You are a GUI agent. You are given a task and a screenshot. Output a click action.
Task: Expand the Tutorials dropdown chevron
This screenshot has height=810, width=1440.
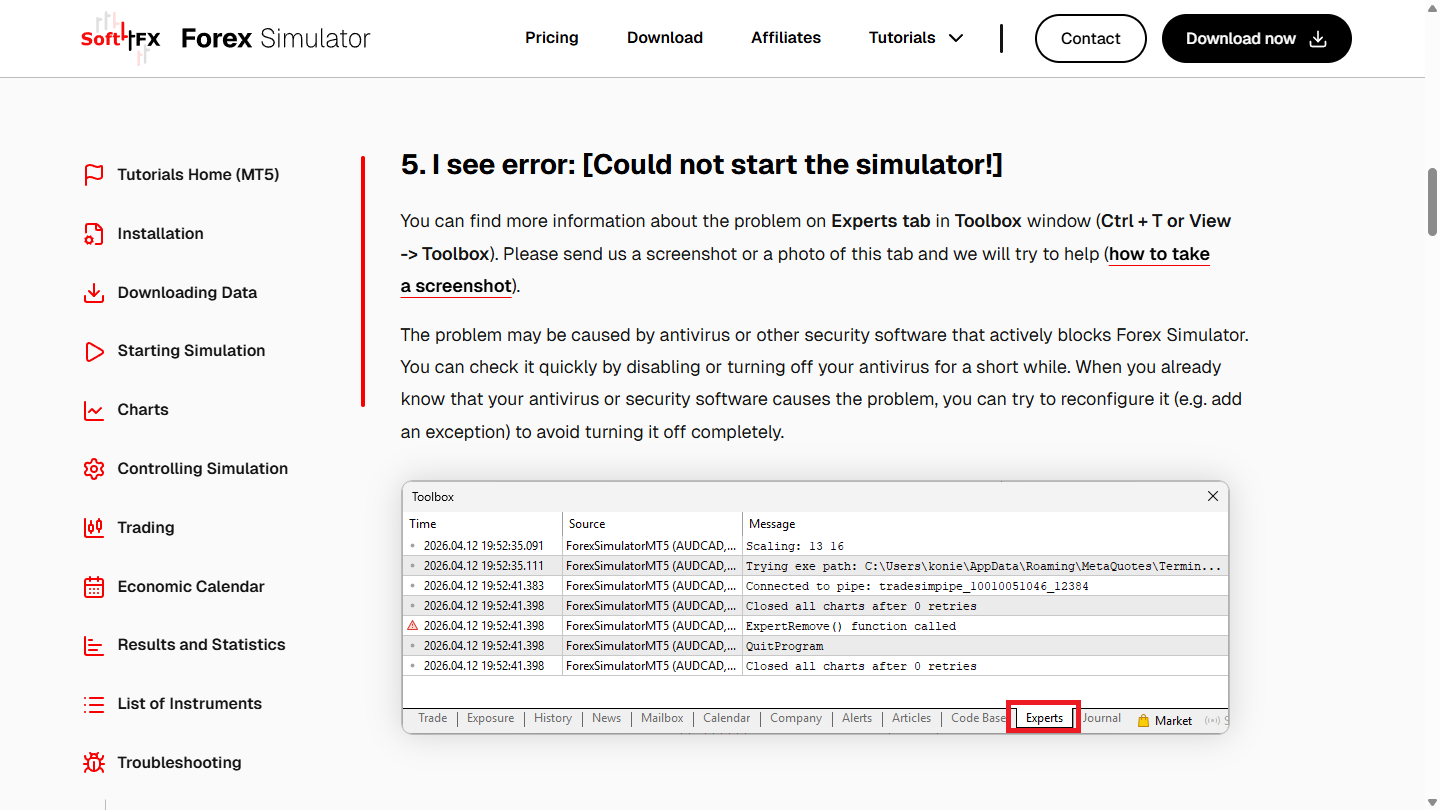956,38
